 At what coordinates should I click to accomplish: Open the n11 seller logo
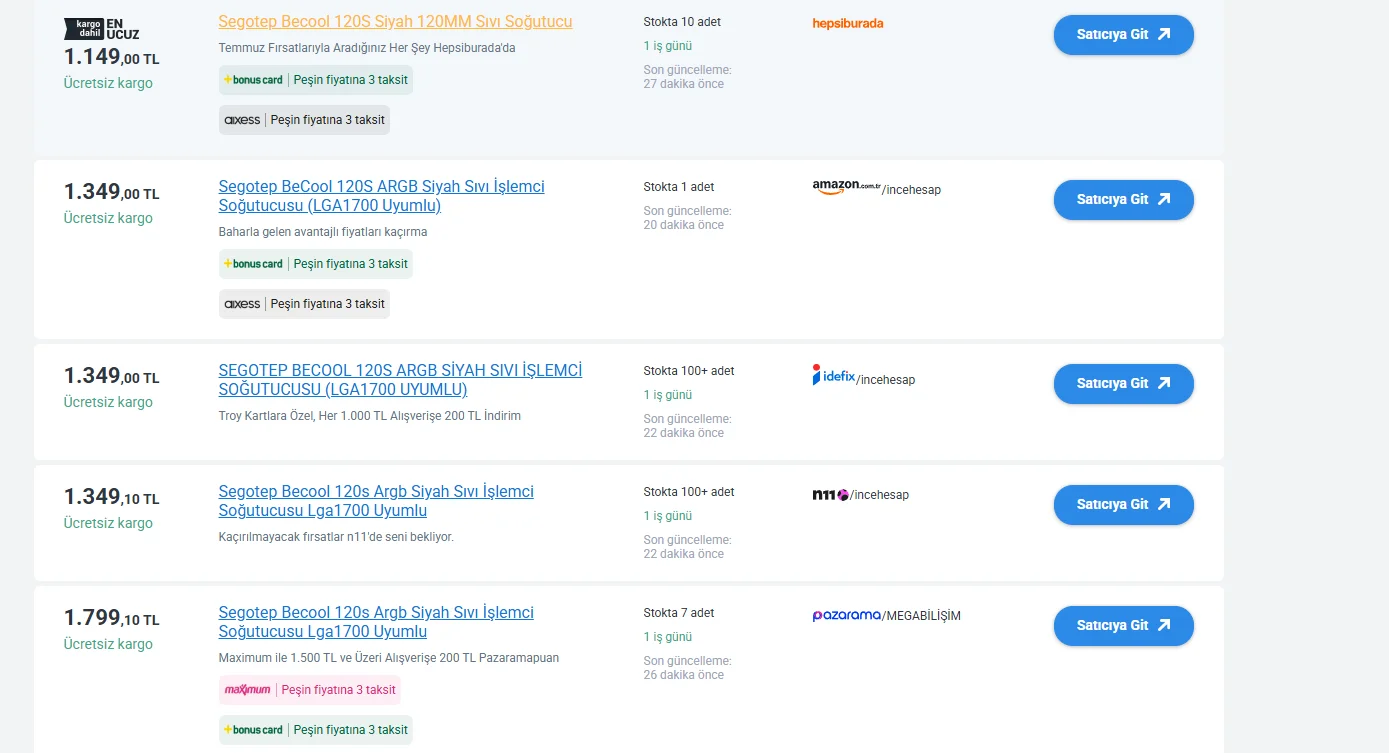pos(830,495)
